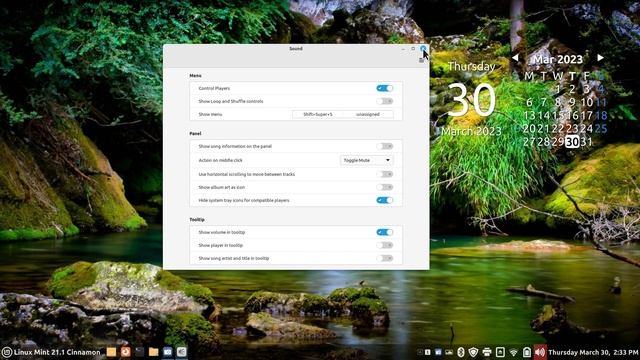
Task: Launch the orange app in panel
Action: [x=126, y=352]
